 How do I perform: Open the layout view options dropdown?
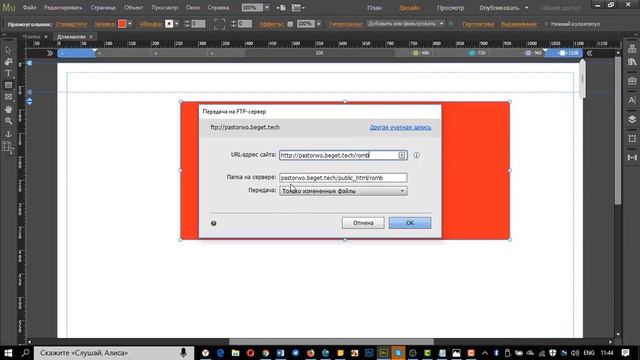tap(298, 8)
